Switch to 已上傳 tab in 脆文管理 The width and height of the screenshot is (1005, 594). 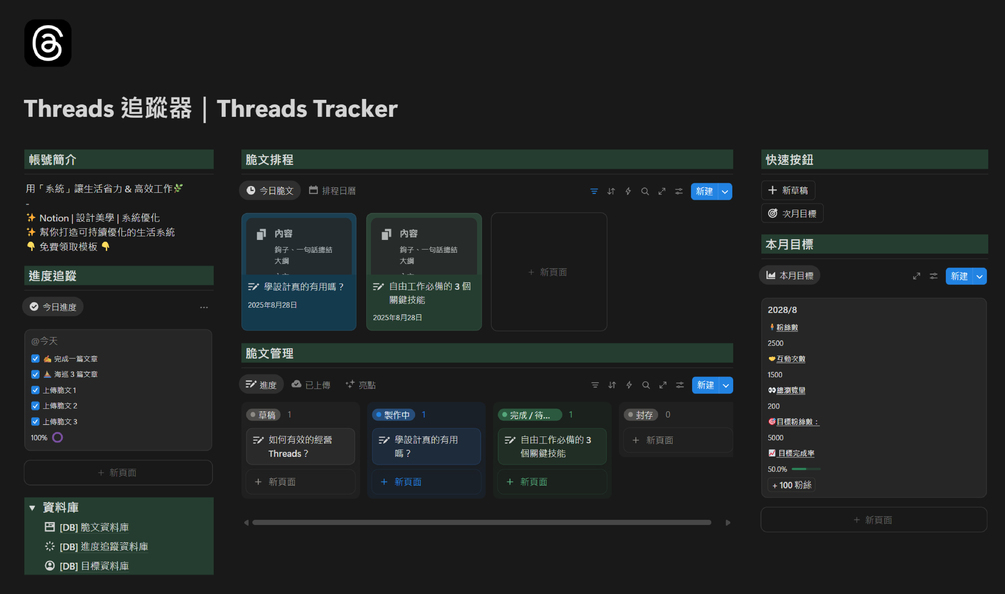[x=311, y=384]
